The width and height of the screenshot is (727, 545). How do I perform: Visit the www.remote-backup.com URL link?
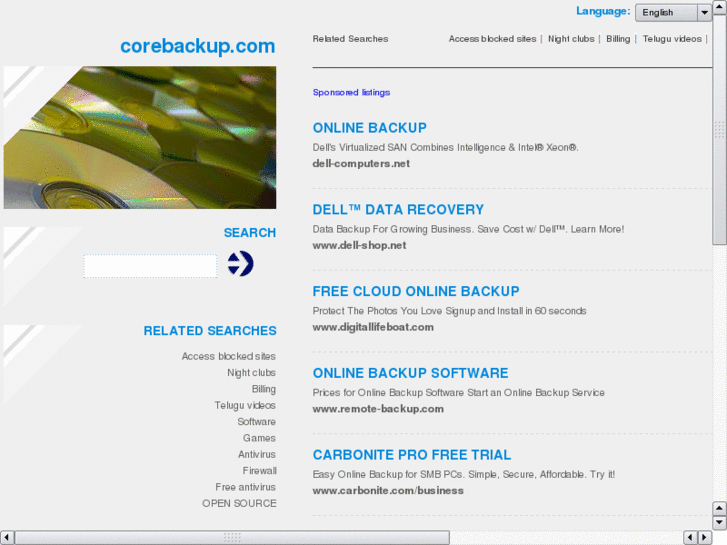point(378,409)
